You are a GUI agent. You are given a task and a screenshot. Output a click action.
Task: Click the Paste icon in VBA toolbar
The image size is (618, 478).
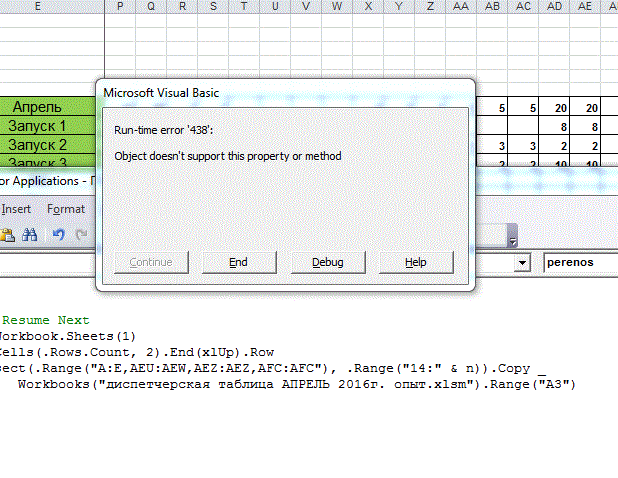[x=8, y=235]
